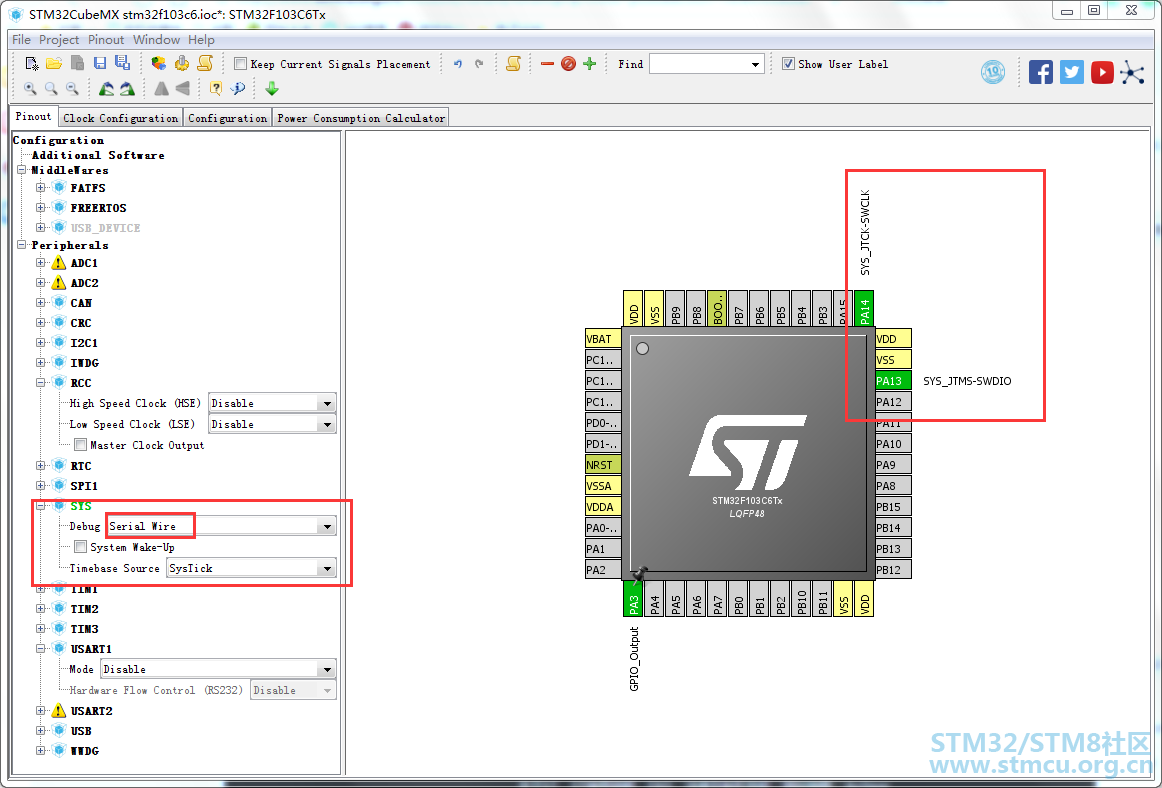Click the yellow question mark help icon
Viewport: 1162px width, 788px height.
pyautogui.click(x=216, y=89)
